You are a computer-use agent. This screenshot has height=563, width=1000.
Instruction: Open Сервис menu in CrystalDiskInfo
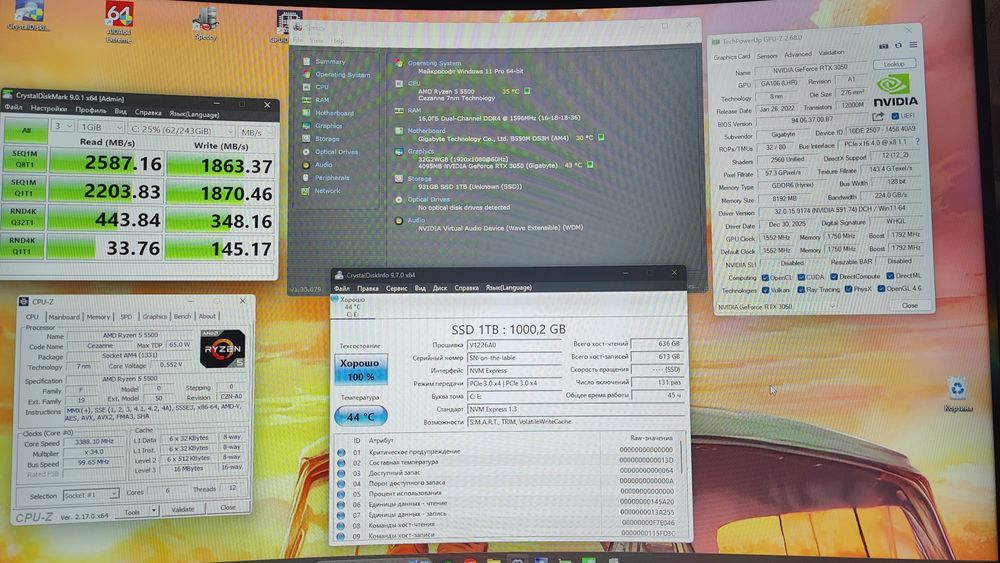point(397,288)
